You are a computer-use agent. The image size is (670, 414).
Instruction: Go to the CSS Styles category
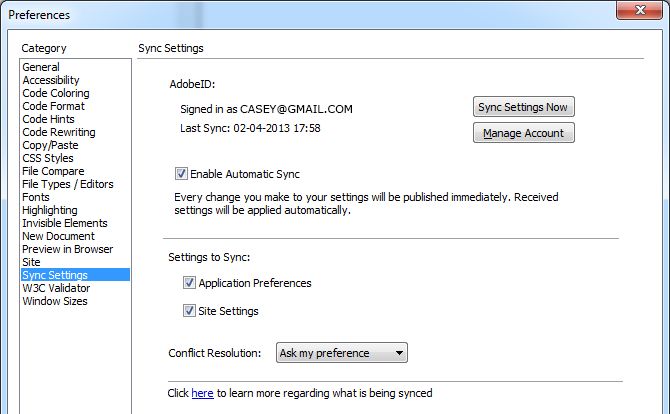click(x=48, y=158)
